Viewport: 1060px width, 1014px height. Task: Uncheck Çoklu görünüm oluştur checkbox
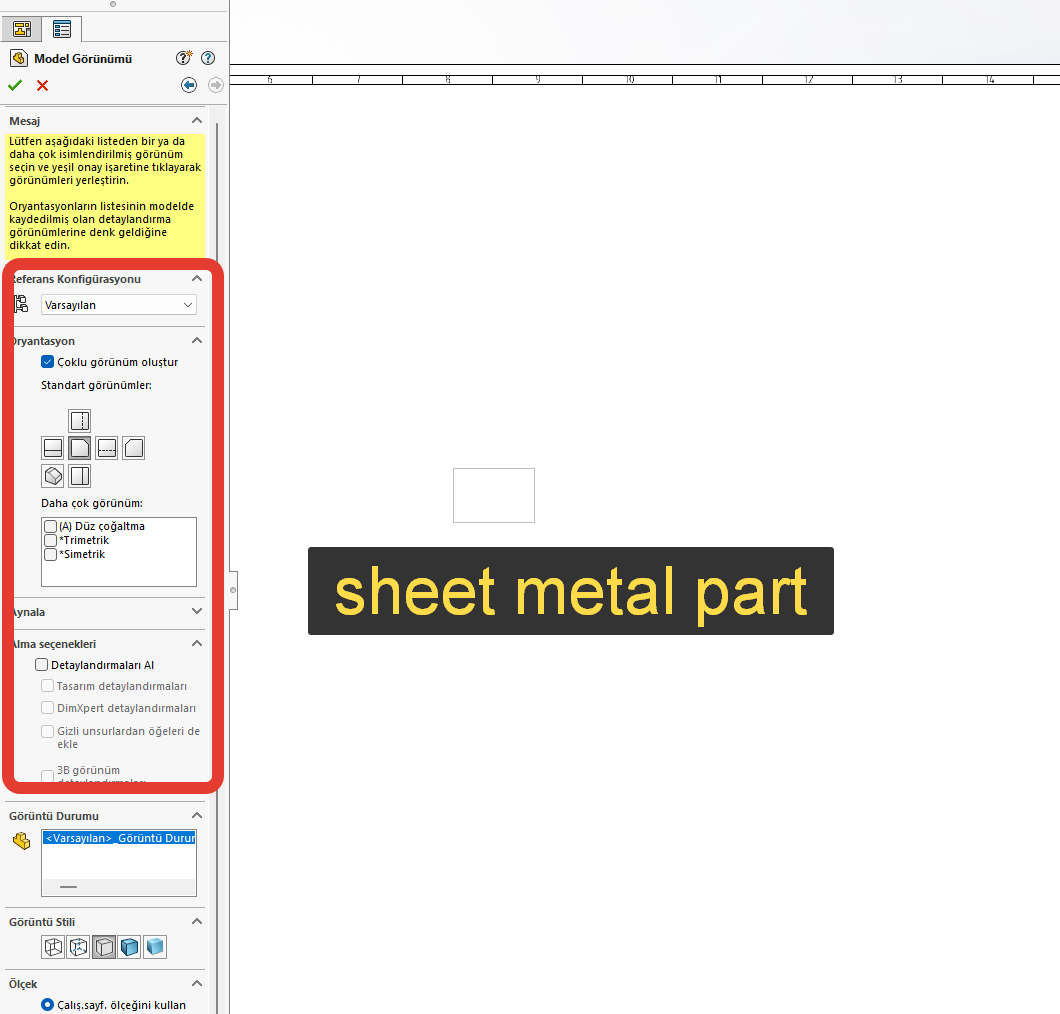tap(48, 362)
